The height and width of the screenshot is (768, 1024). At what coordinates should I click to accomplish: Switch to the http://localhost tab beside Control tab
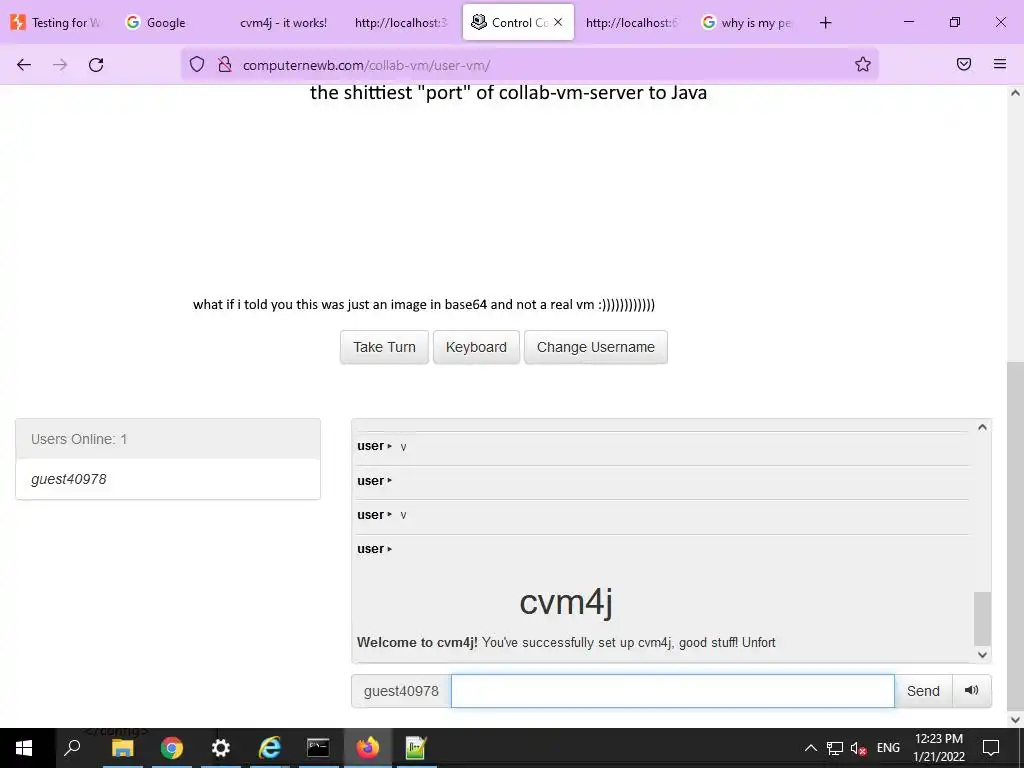coord(632,22)
